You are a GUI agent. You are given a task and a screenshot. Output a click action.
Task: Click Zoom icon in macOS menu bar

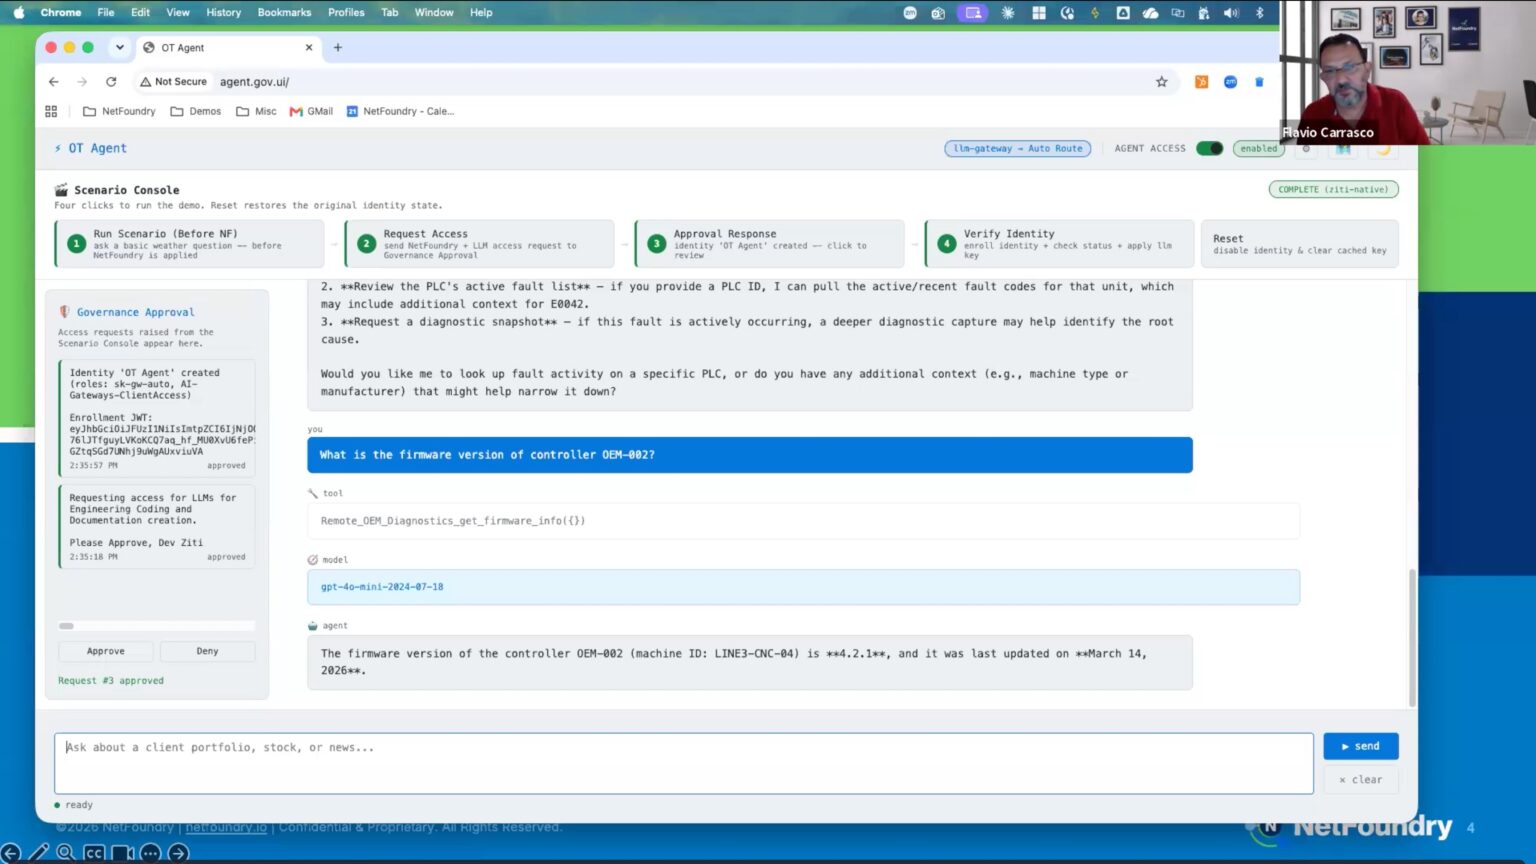pyautogui.click(x=910, y=13)
